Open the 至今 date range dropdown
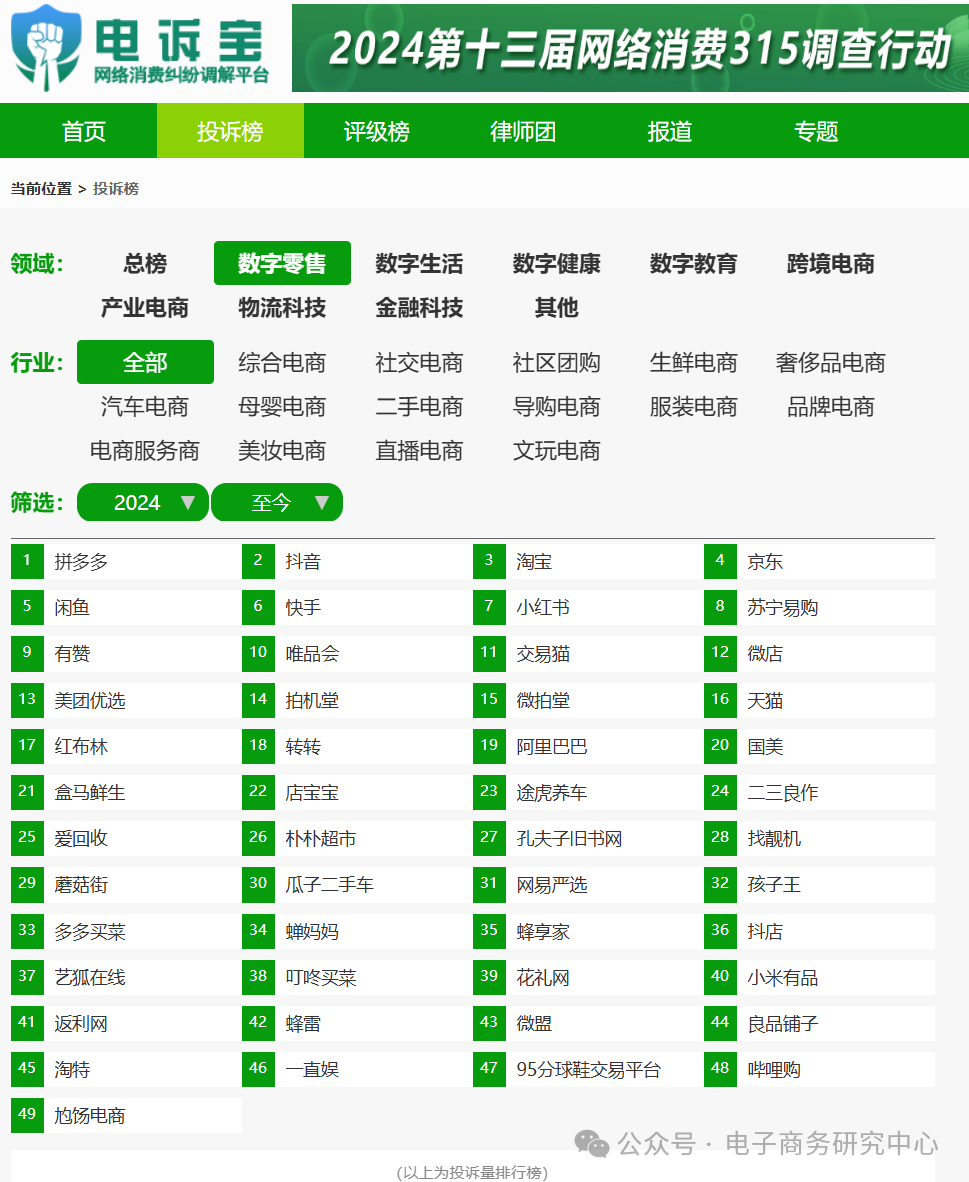This screenshot has height=1182, width=969. coord(277,502)
